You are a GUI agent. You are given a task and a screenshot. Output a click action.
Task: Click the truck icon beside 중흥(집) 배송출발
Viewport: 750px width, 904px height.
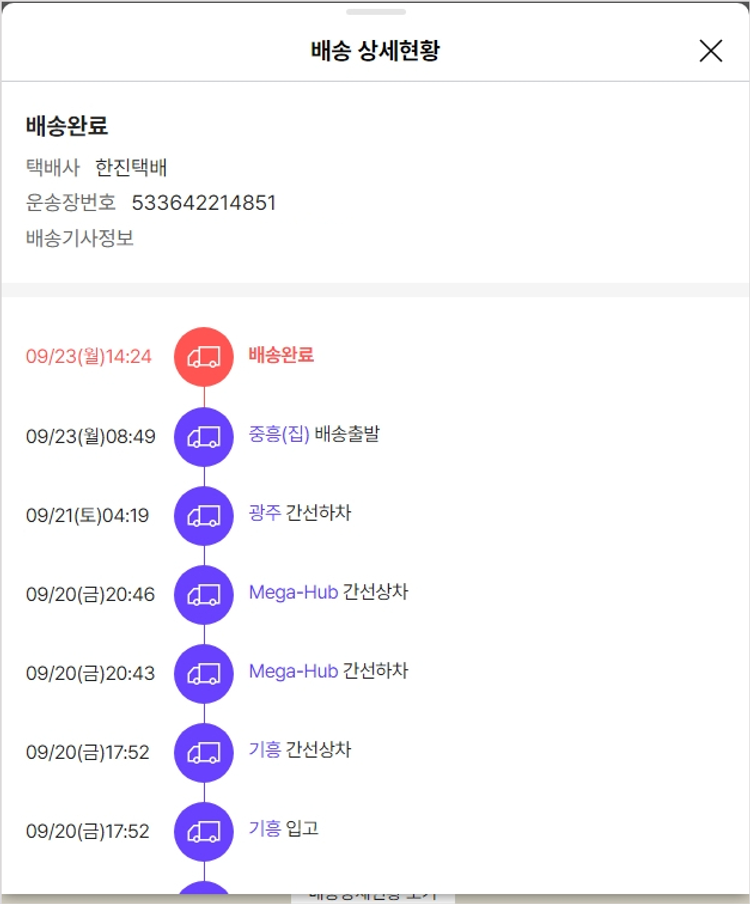pyautogui.click(x=204, y=436)
